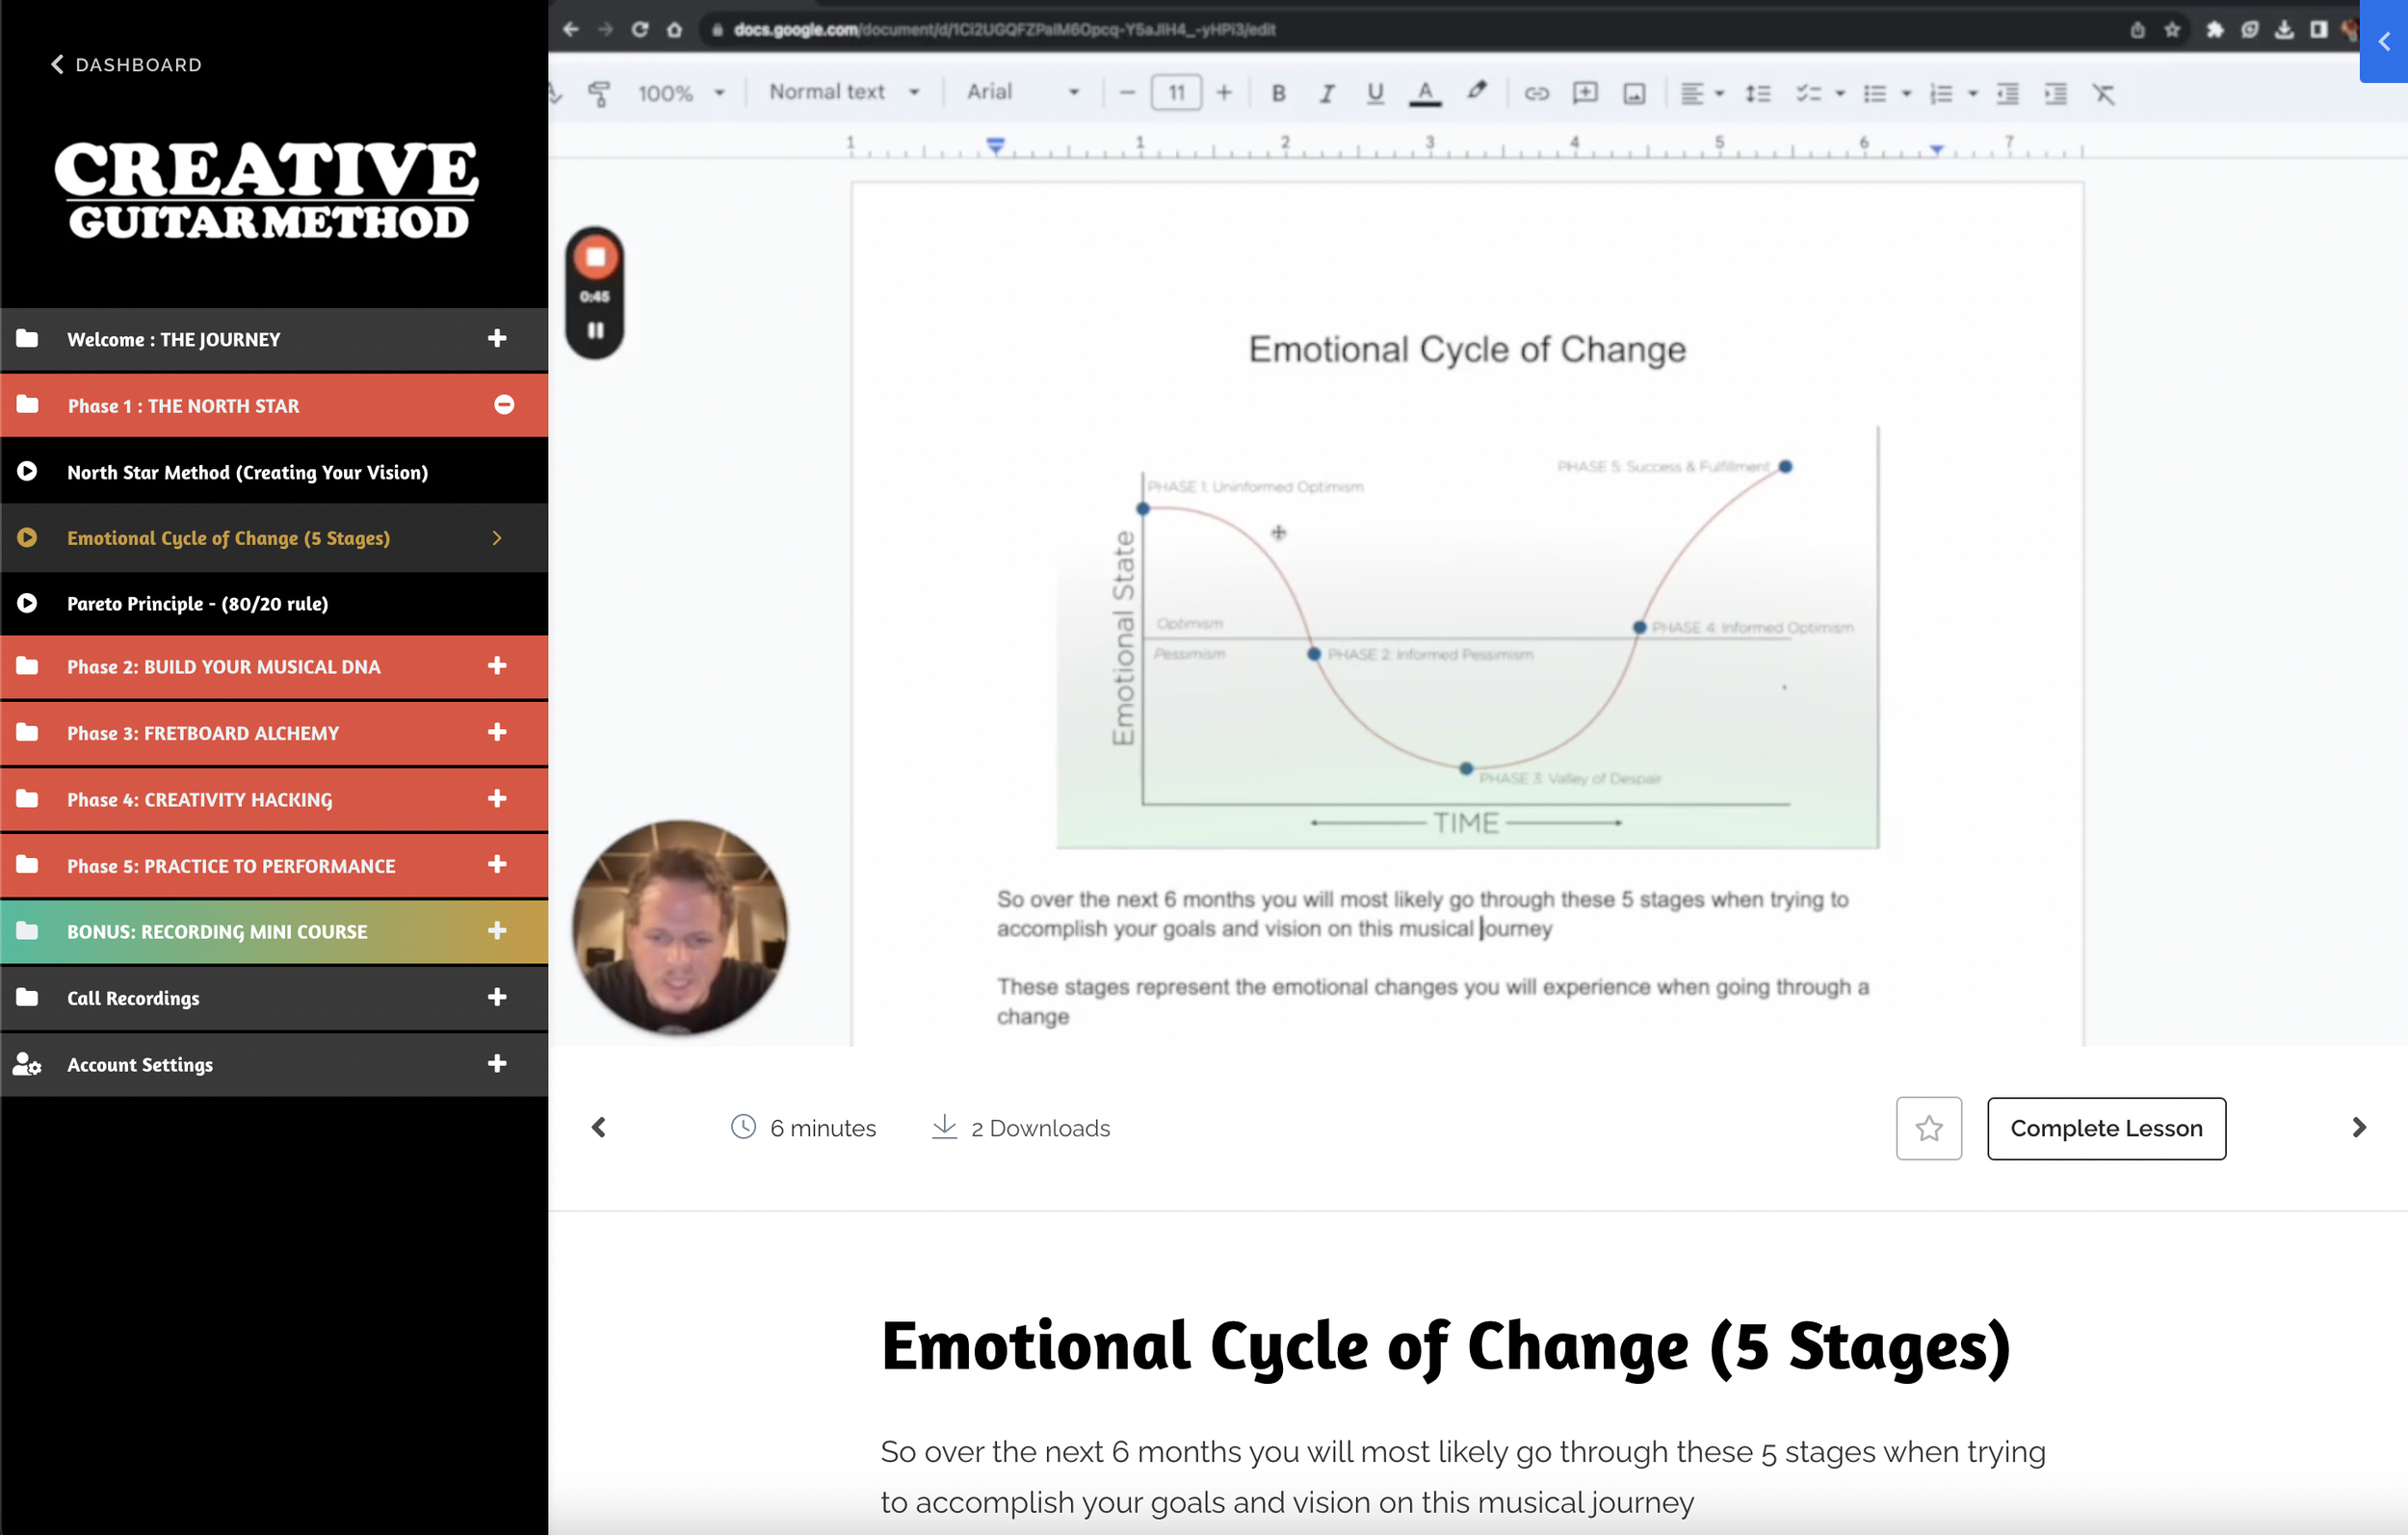Stop the screen recording red button
The width and height of the screenshot is (2408, 1535).
[595, 258]
